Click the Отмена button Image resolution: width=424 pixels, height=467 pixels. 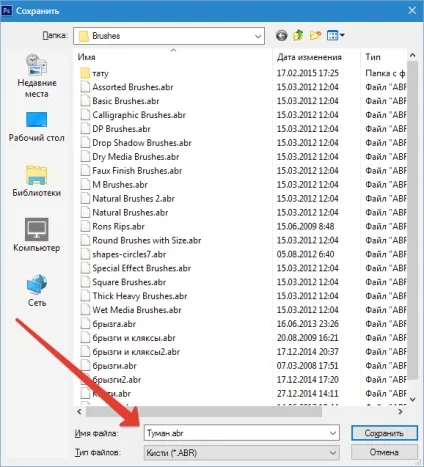click(x=384, y=452)
